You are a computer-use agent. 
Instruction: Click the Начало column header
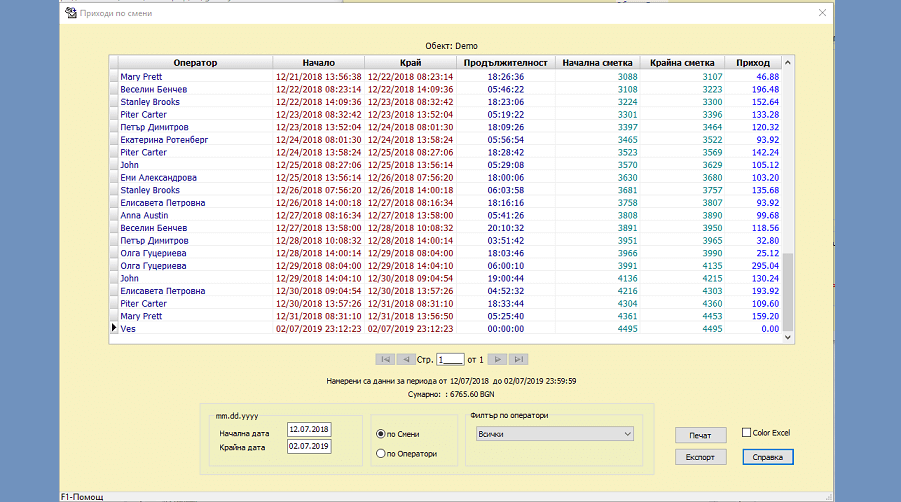tap(318, 63)
